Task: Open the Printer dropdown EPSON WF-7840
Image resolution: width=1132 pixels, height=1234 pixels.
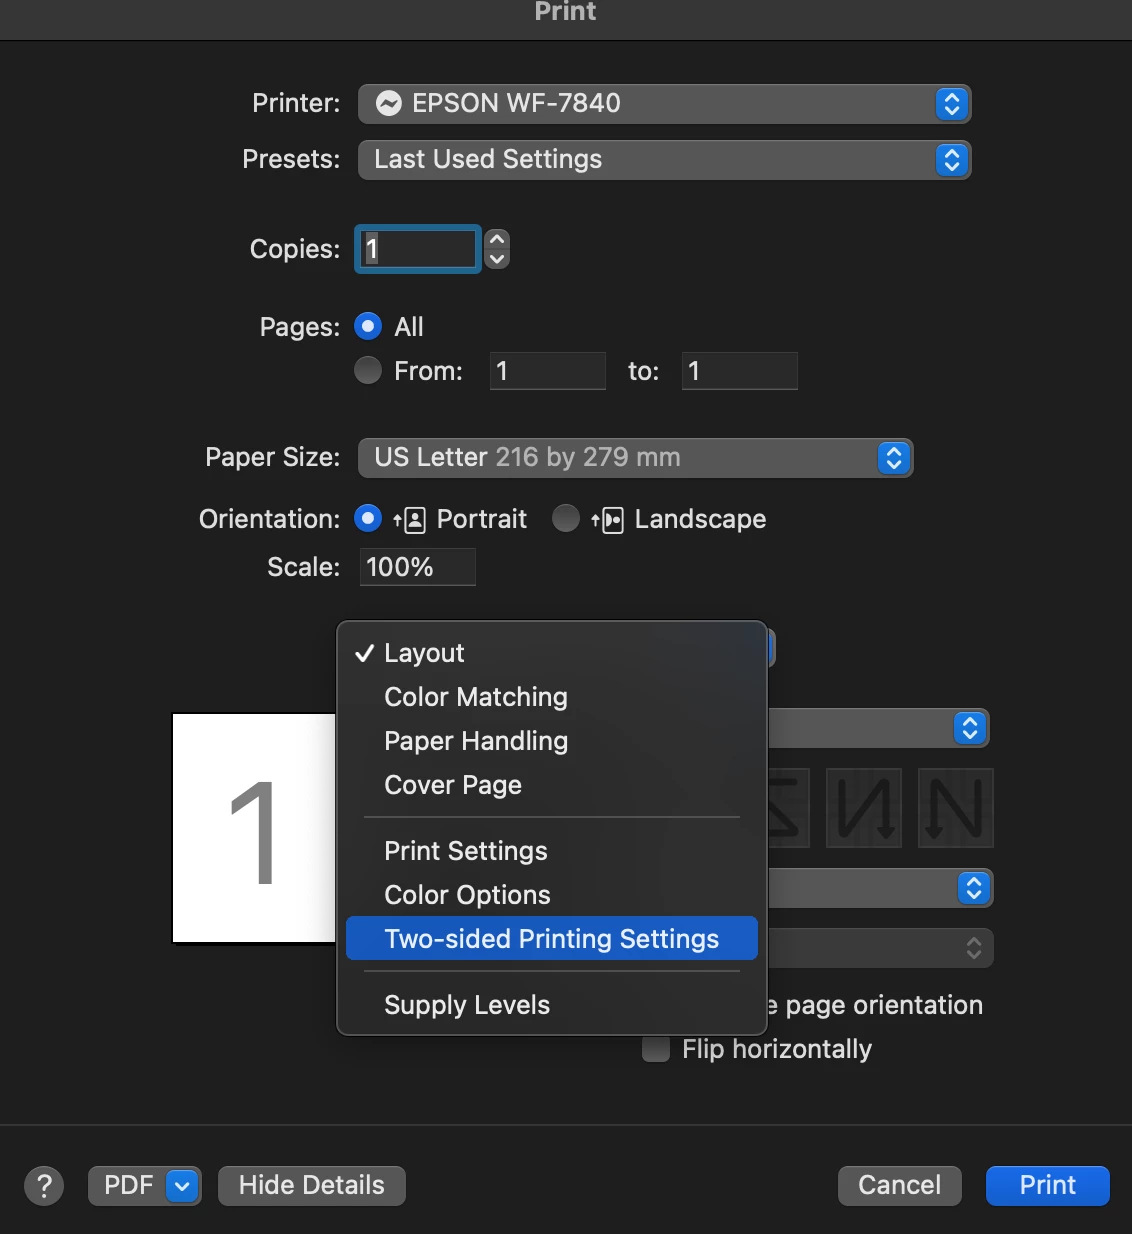Action: coord(665,103)
